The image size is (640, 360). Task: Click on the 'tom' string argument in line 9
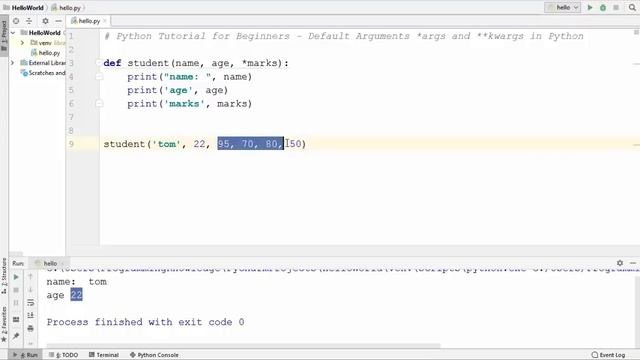(167, 144)
